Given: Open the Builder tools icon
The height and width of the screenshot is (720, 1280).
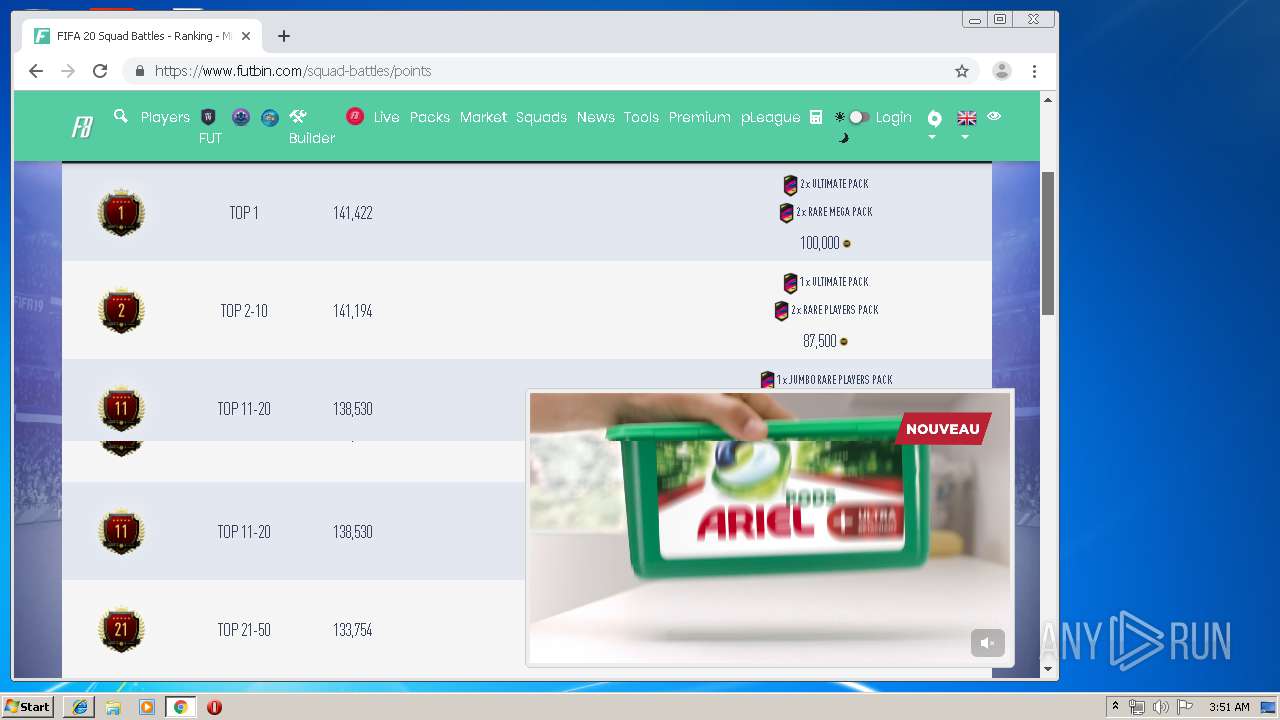Looking at the screenshot, I should pyautogui.click(x=298, y=116).
